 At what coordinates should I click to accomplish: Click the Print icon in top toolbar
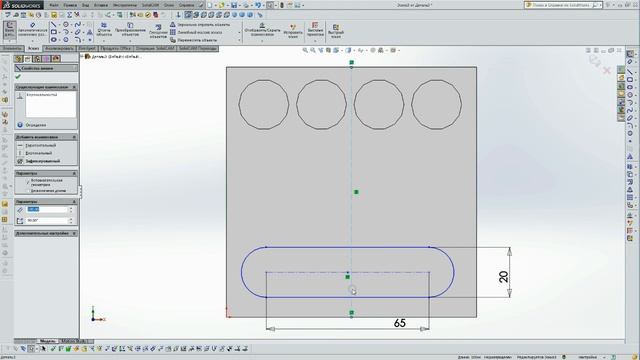246,5
